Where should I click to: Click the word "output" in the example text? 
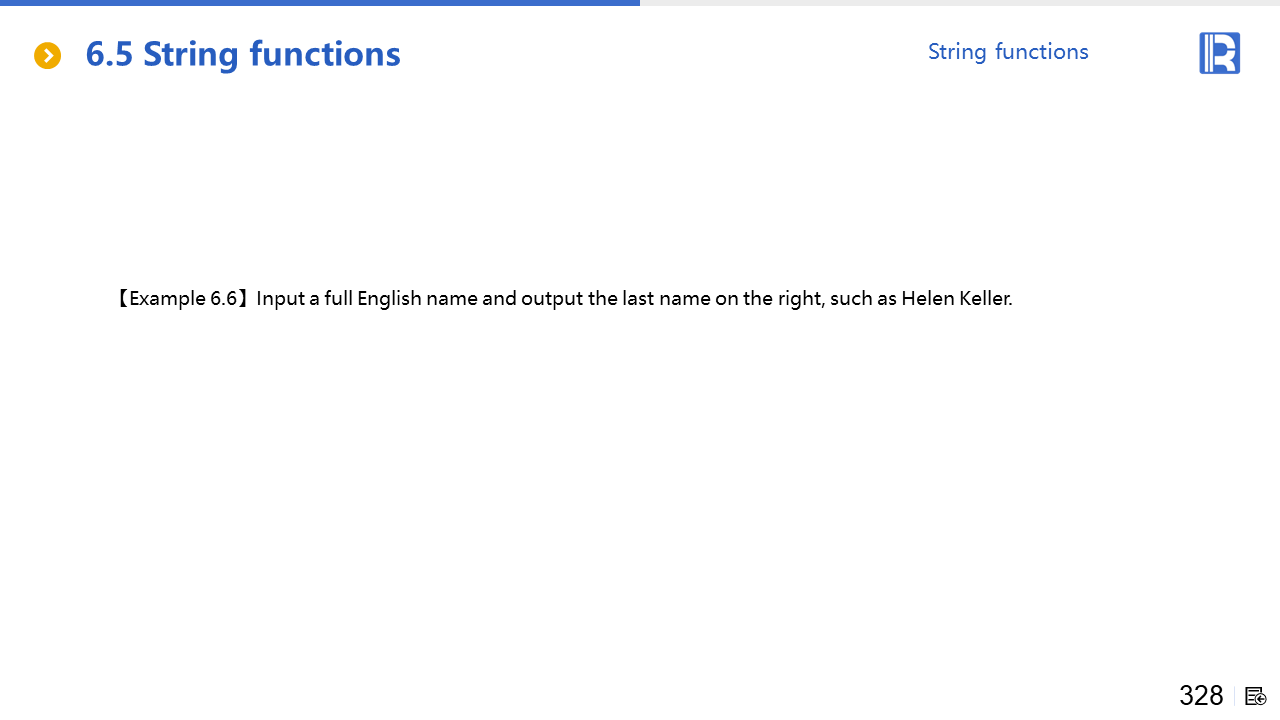click(552, 299)
